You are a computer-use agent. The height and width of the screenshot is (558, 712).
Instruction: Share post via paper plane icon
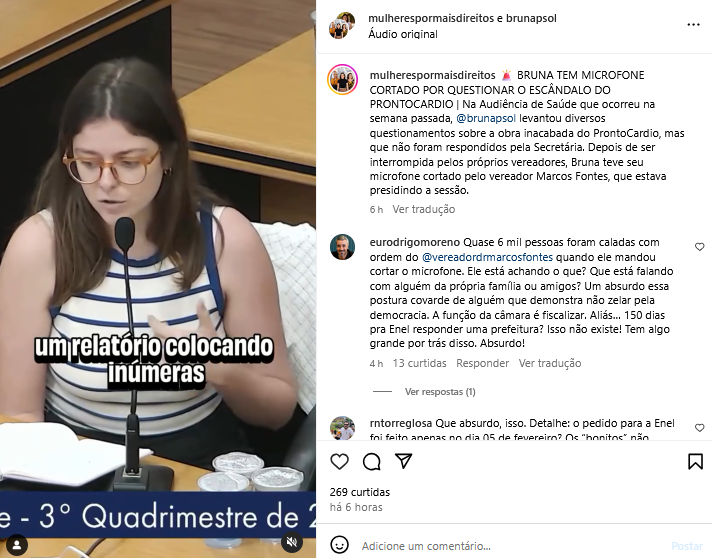point(403,461)
